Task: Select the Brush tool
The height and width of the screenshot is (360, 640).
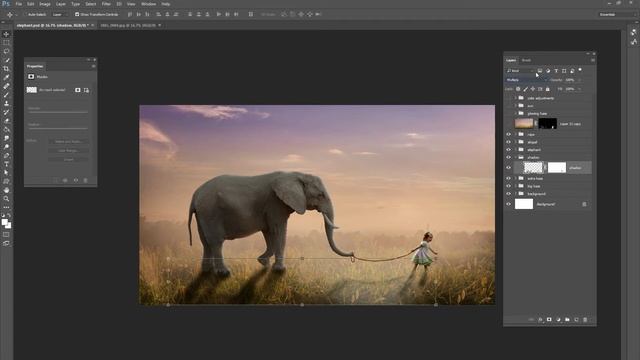Action: [6, 95]
